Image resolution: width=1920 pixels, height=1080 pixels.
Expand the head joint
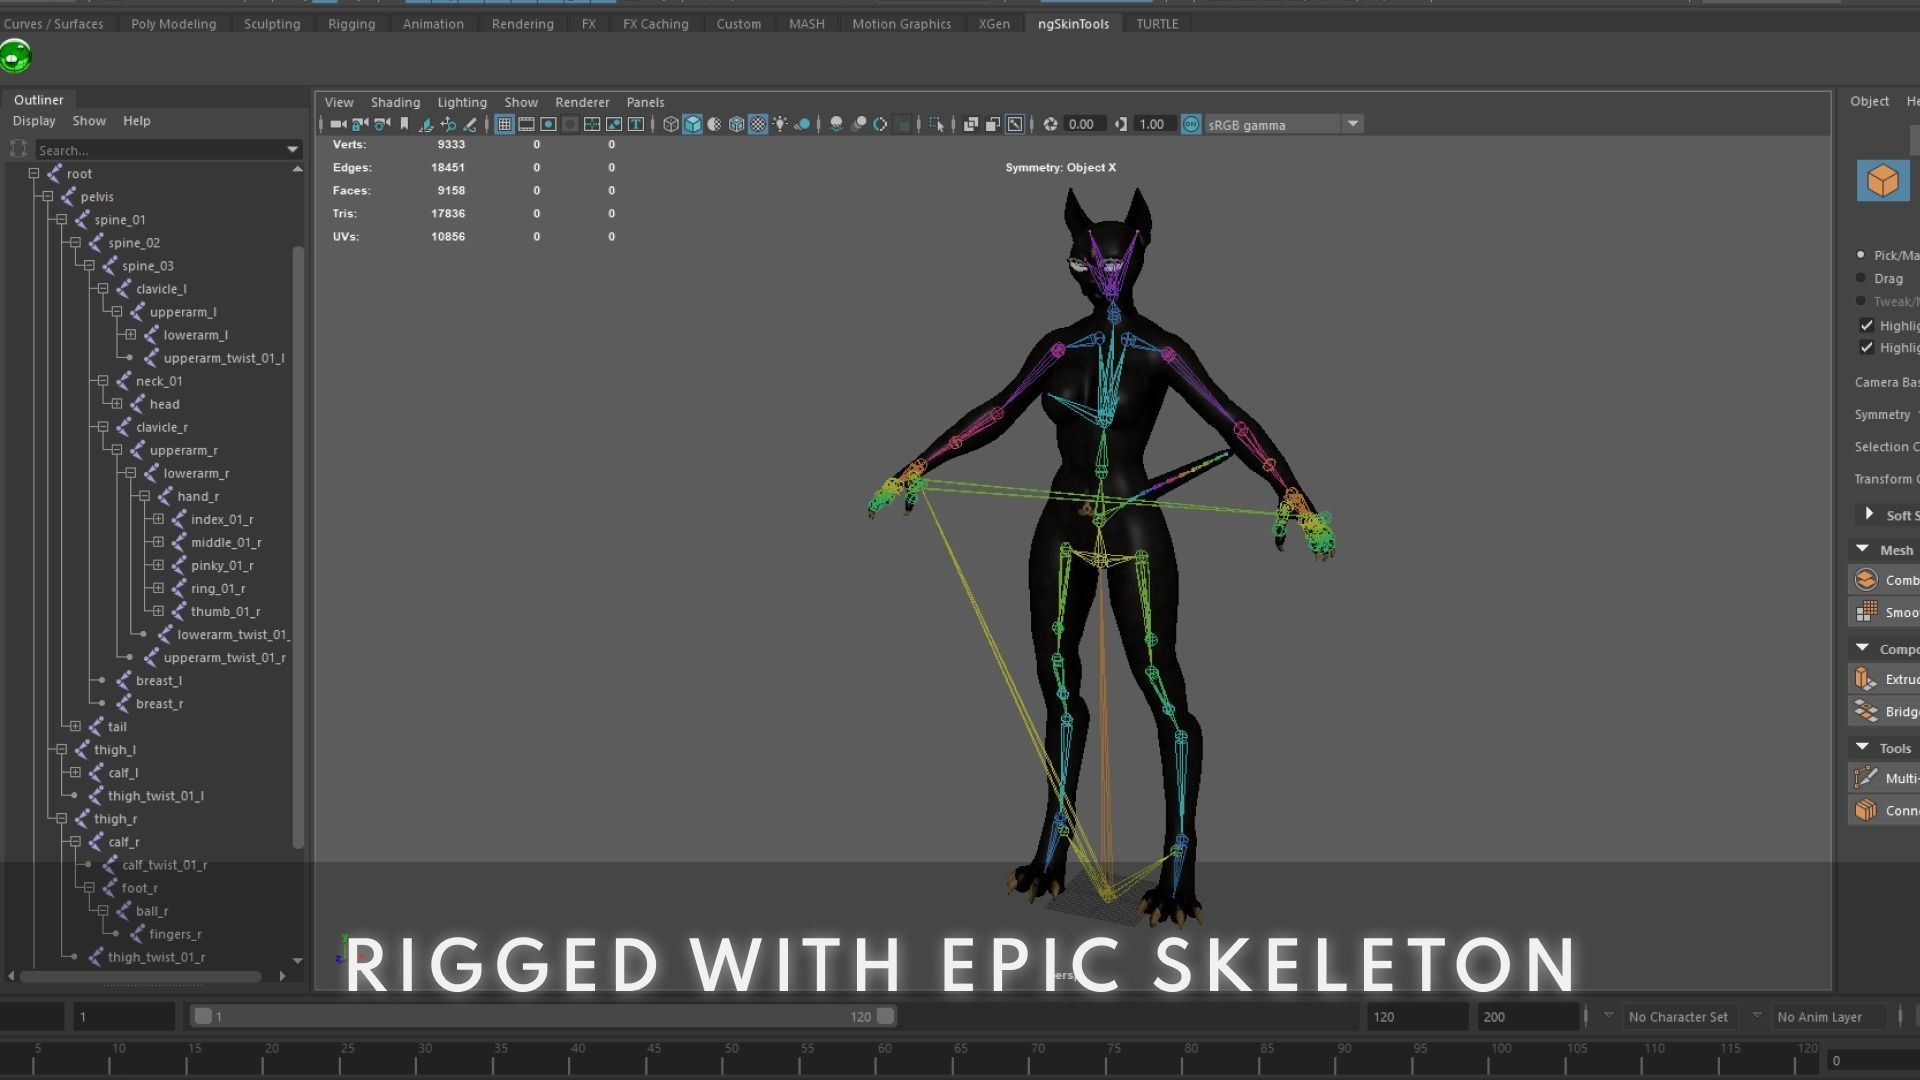pyautogui.click(x=117, y=404)
